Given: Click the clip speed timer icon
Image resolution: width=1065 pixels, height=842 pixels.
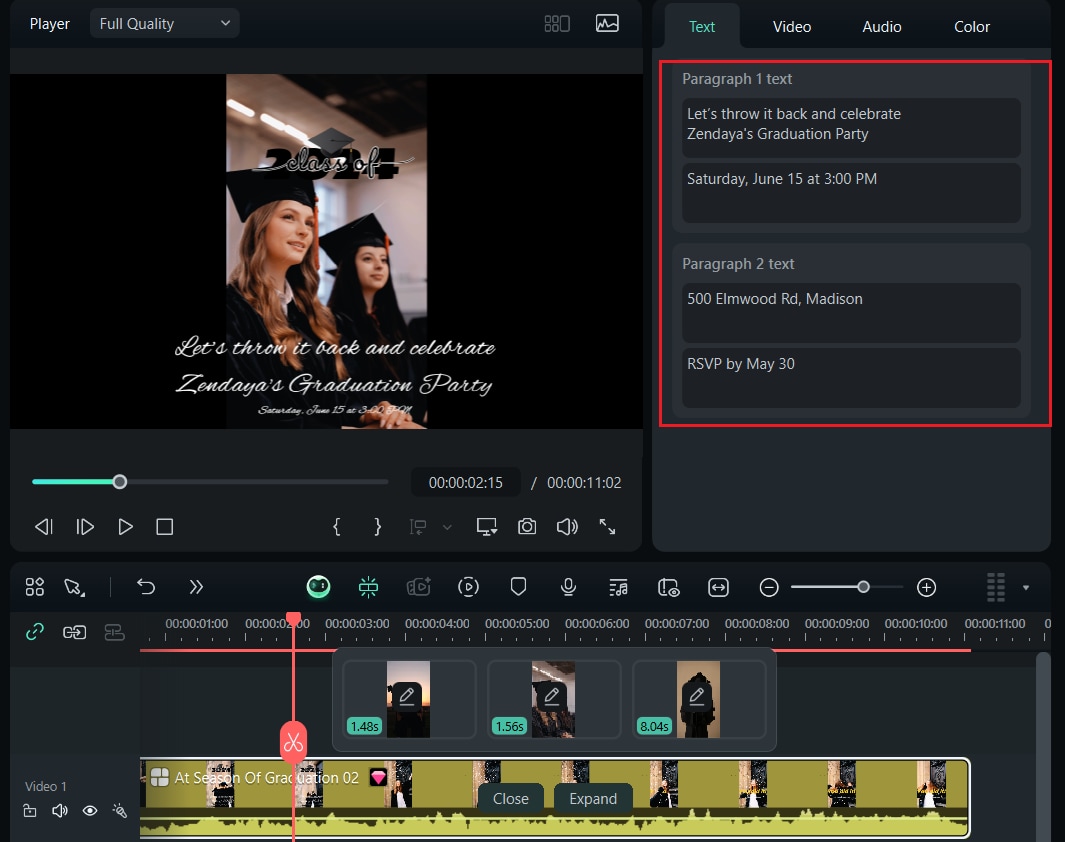Looking at the screenshot, I should click(668, 587).
